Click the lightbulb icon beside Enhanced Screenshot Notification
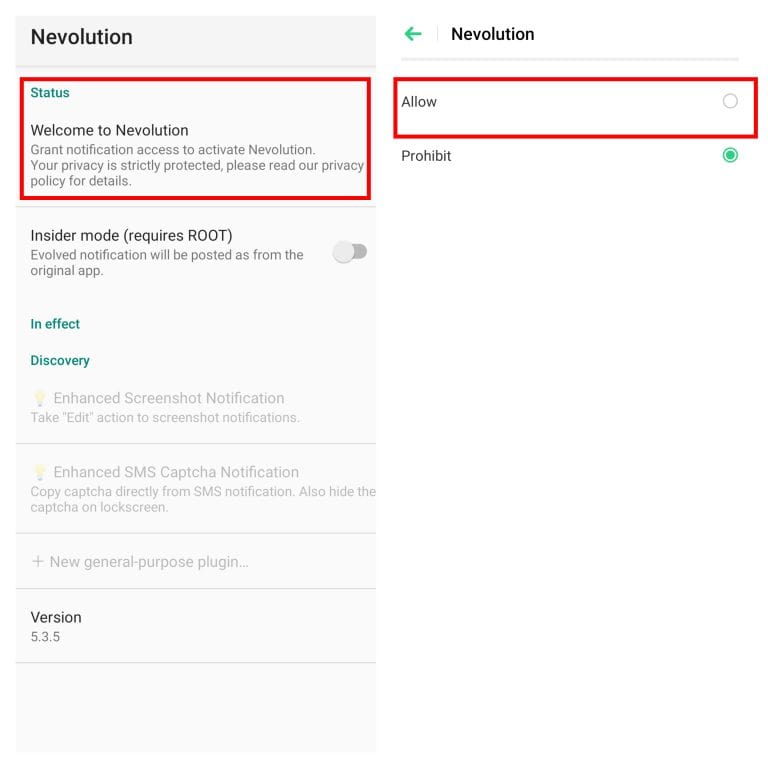Viewport: 768px width, 768px height. [x=40, y=398]
